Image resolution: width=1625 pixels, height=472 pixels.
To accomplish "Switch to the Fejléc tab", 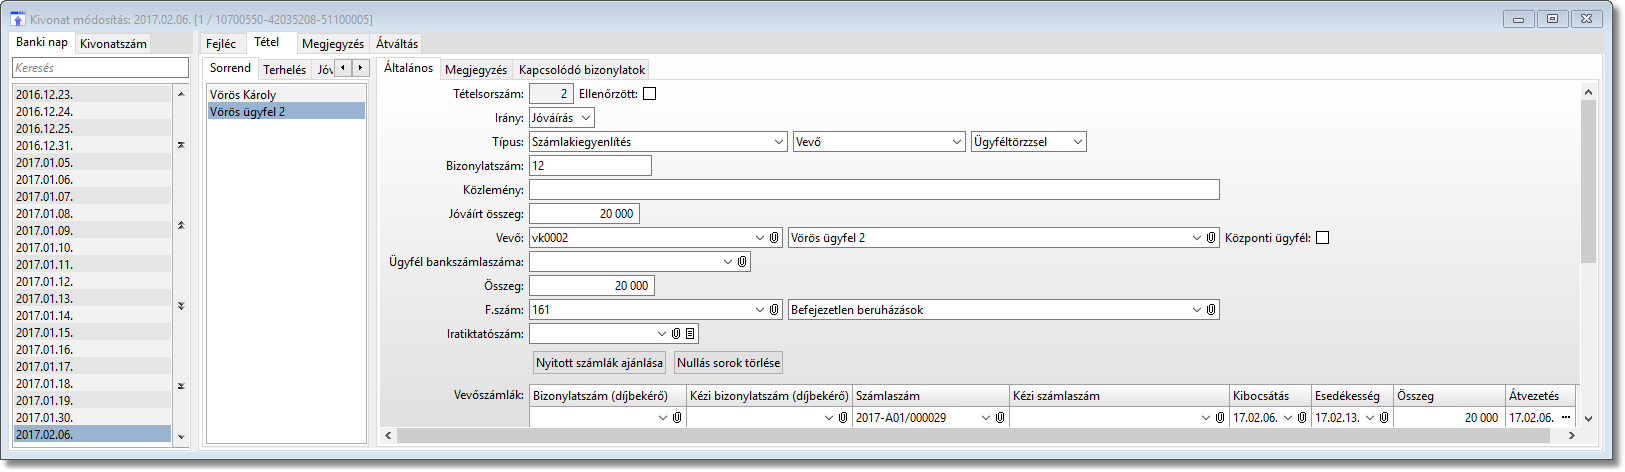I will (221, 44).
